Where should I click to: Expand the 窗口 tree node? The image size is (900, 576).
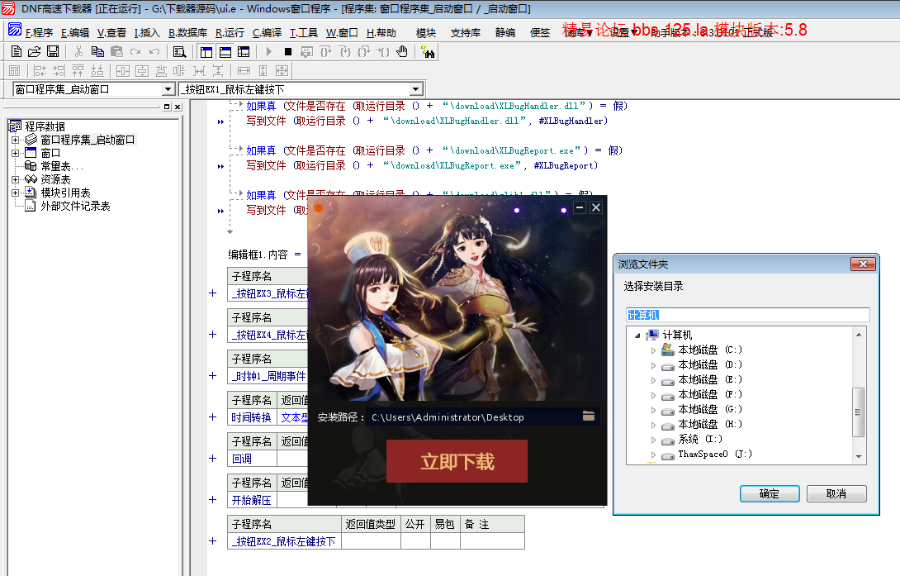(15, 153)
